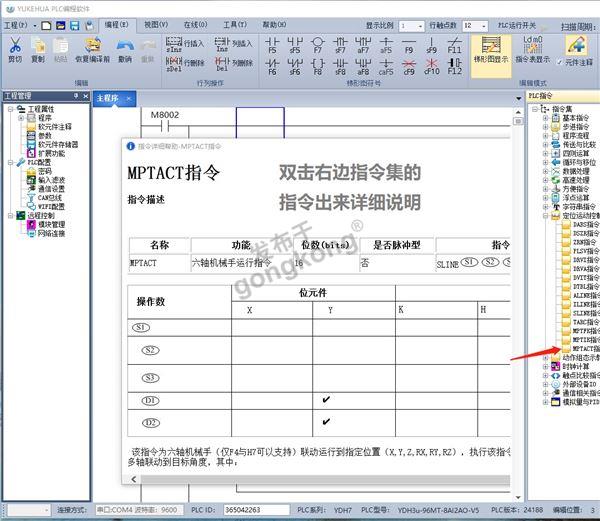This screenshot has height=521, width=600.
Task: Open the 显示比例 zoom dropdown
Action: click(409, 24)
